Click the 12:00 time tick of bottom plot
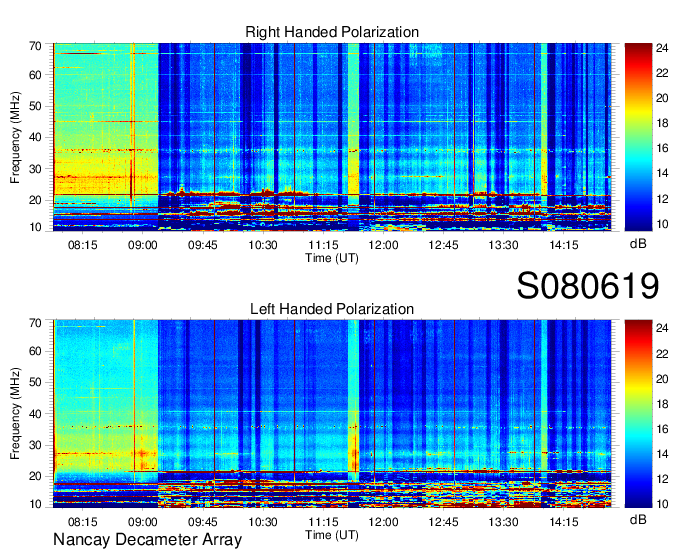This screenshot has height=552, width=680. (x=383, y=522)
